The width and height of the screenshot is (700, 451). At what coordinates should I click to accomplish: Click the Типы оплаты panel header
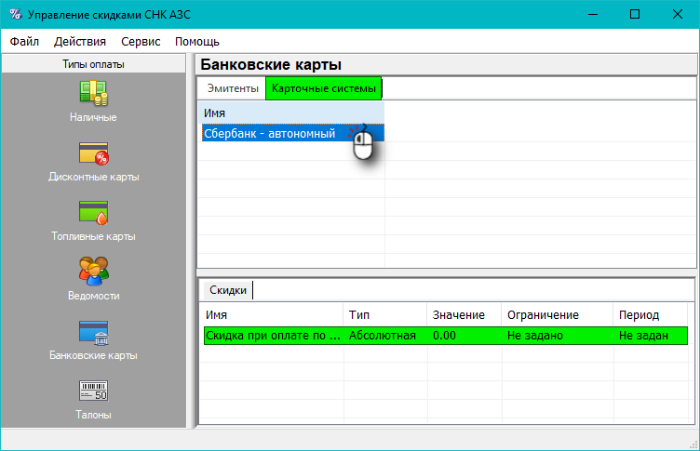pyautogui.click(x=93, y=64)
